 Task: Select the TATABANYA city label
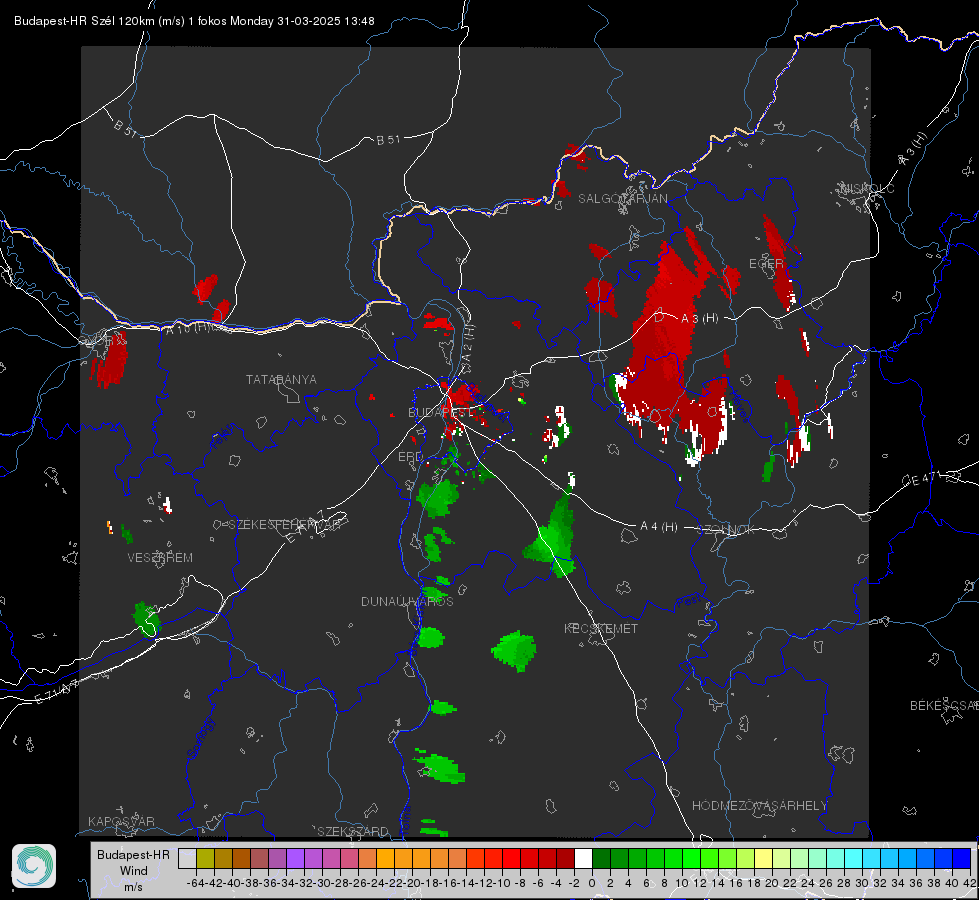click(281, 379)
